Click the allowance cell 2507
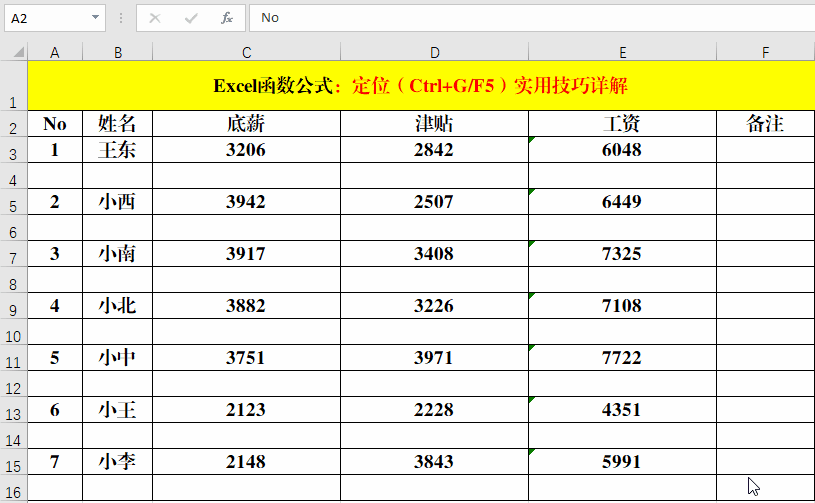 (x=435, y=202)
